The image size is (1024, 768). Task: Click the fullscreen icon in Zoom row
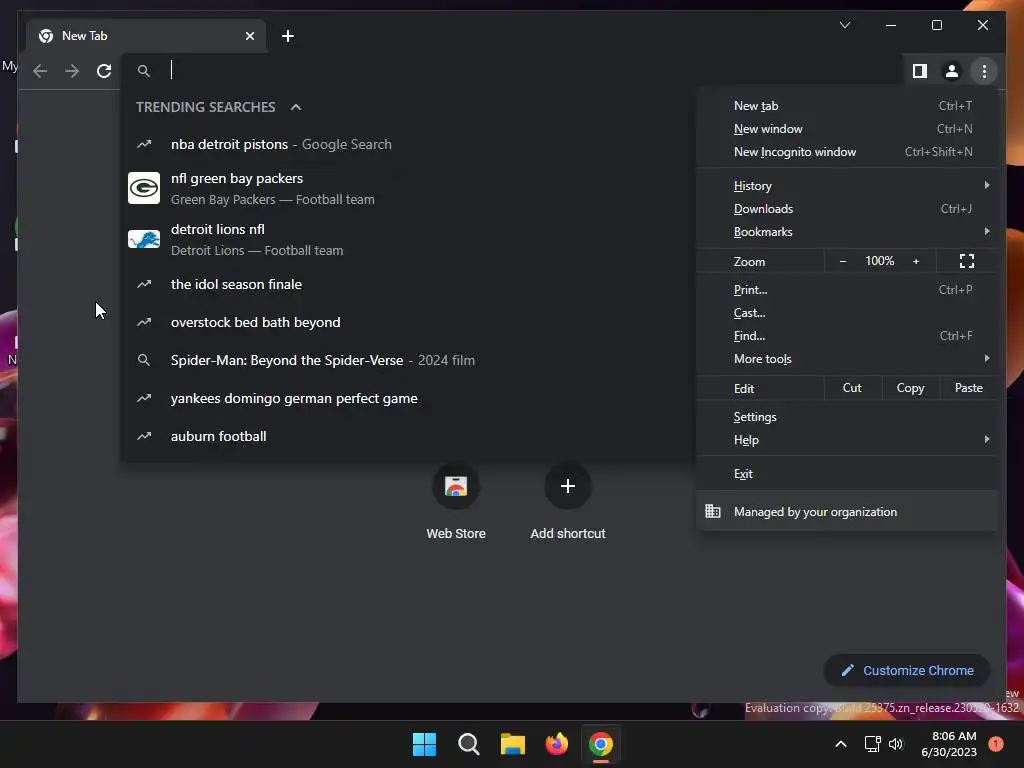tap(967, 261)
